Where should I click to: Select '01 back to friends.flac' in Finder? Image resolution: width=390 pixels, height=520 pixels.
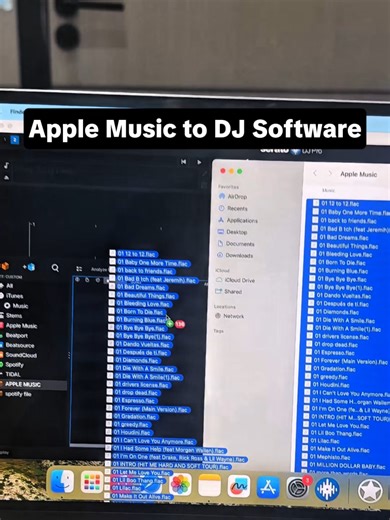(x=348, y=221)
